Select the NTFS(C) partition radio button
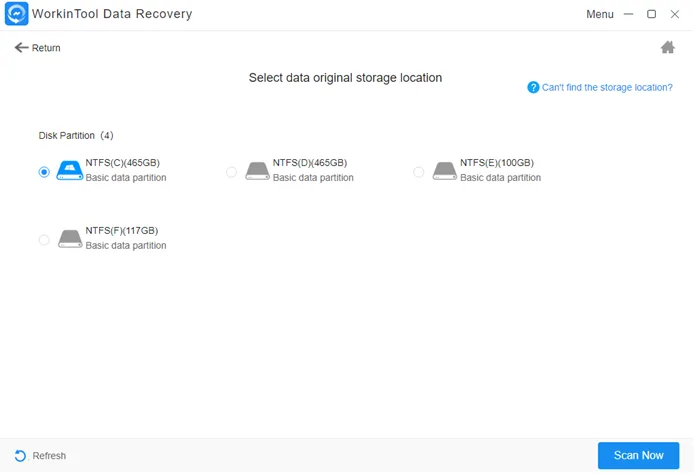The height and width of the screenshot is (475, 700). [44, 172]
